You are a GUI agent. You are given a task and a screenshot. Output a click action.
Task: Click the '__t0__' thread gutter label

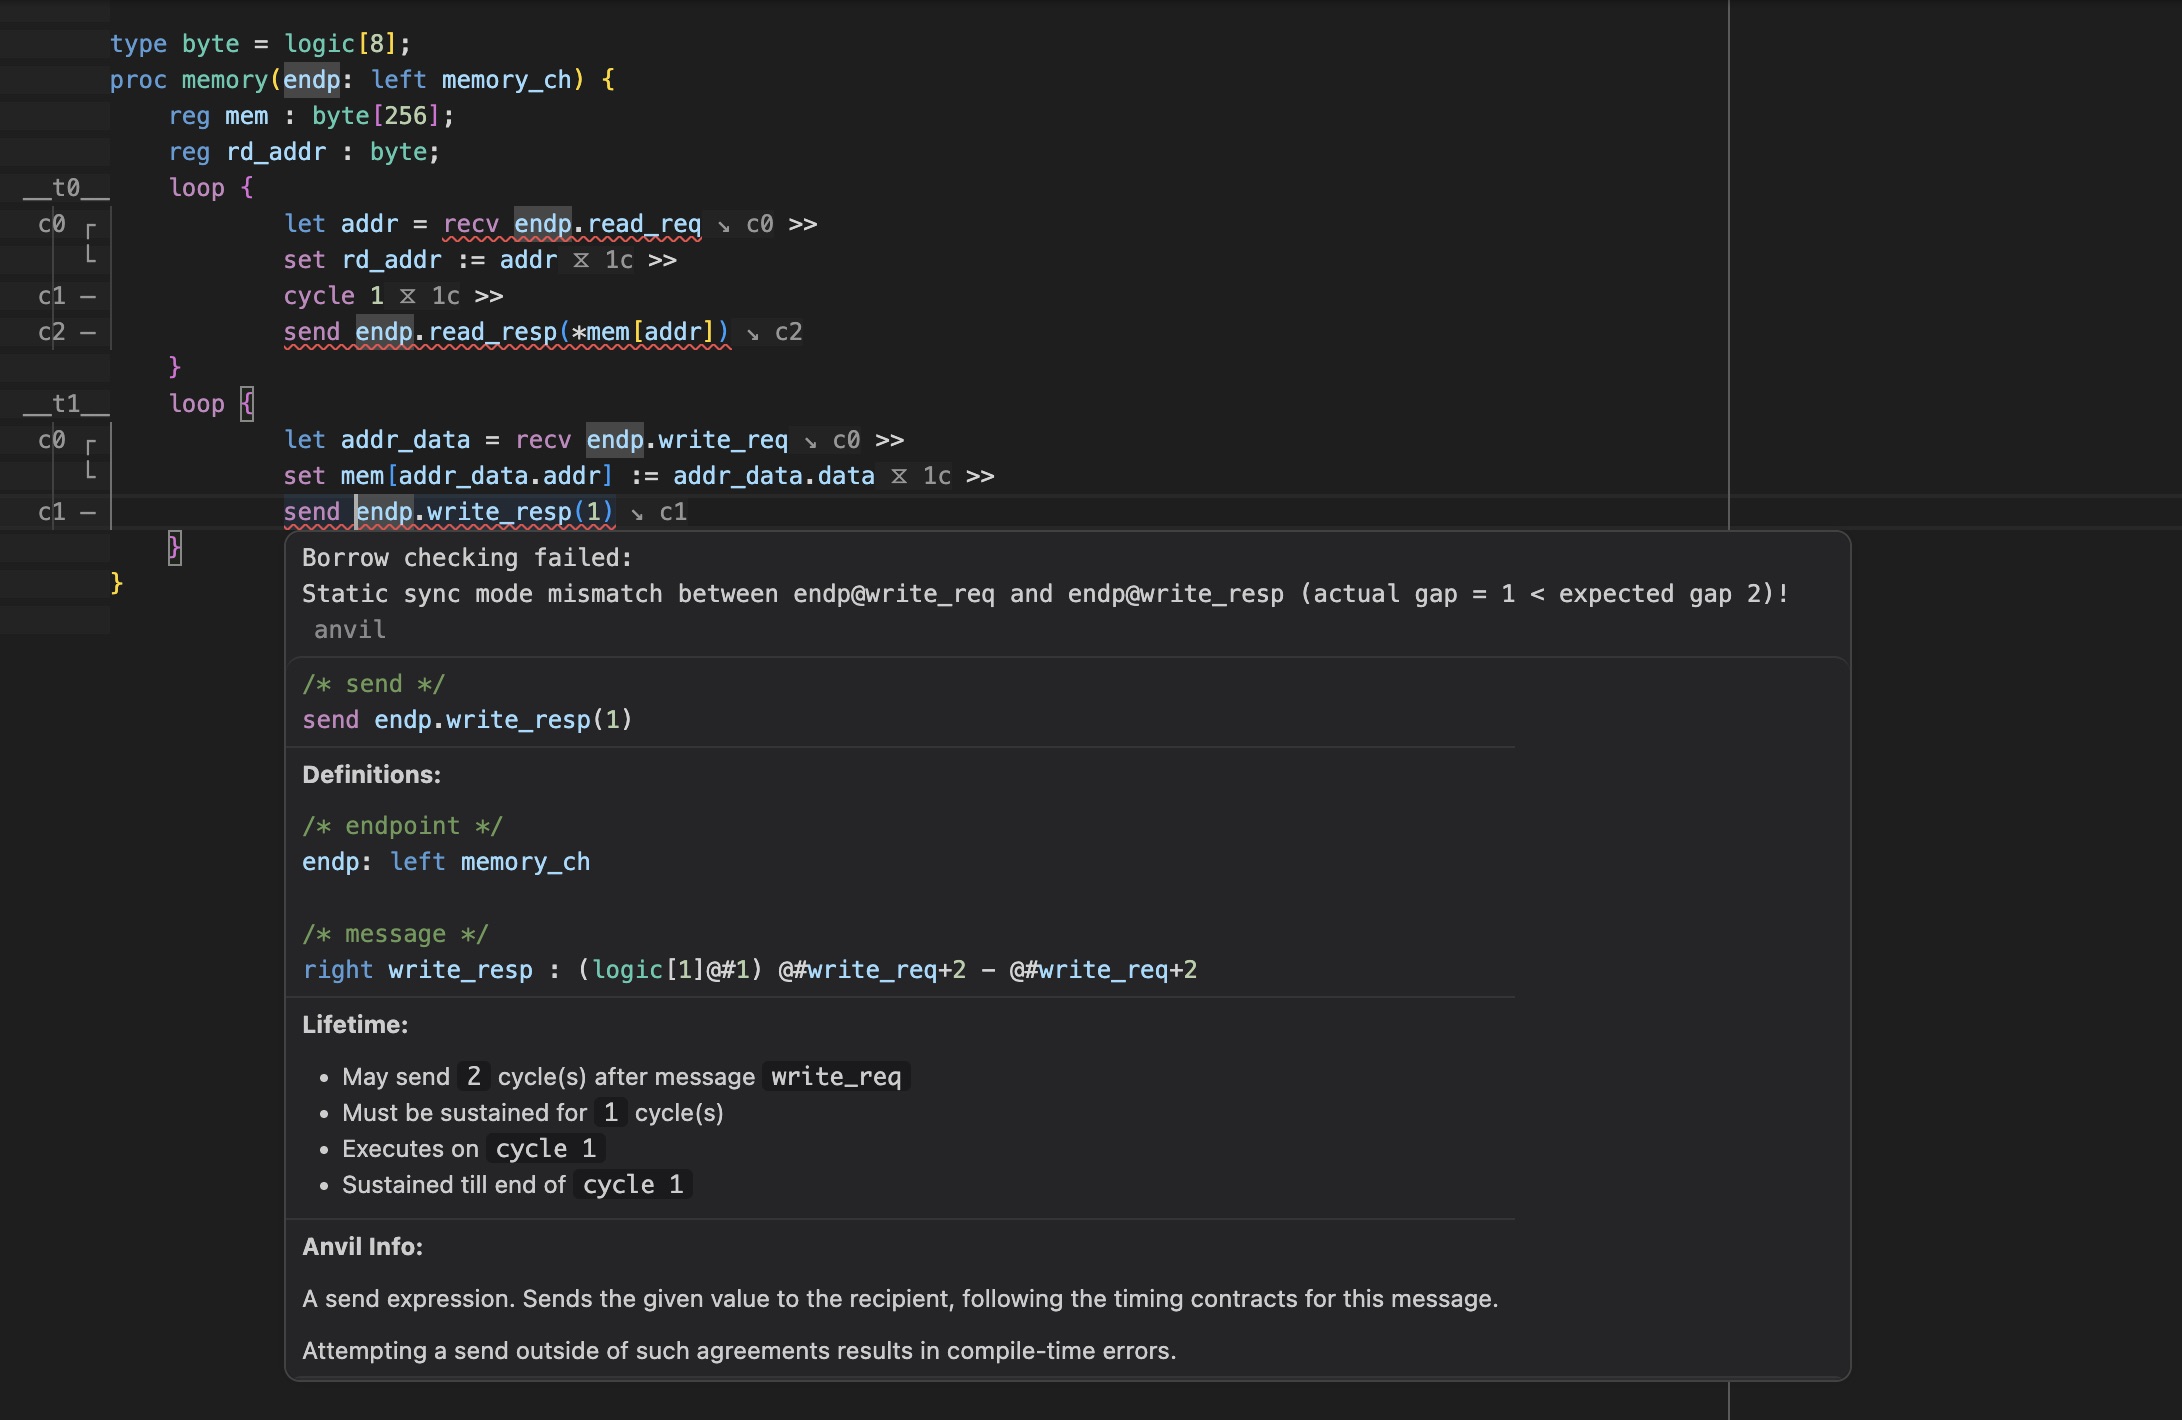pos(66,188)
